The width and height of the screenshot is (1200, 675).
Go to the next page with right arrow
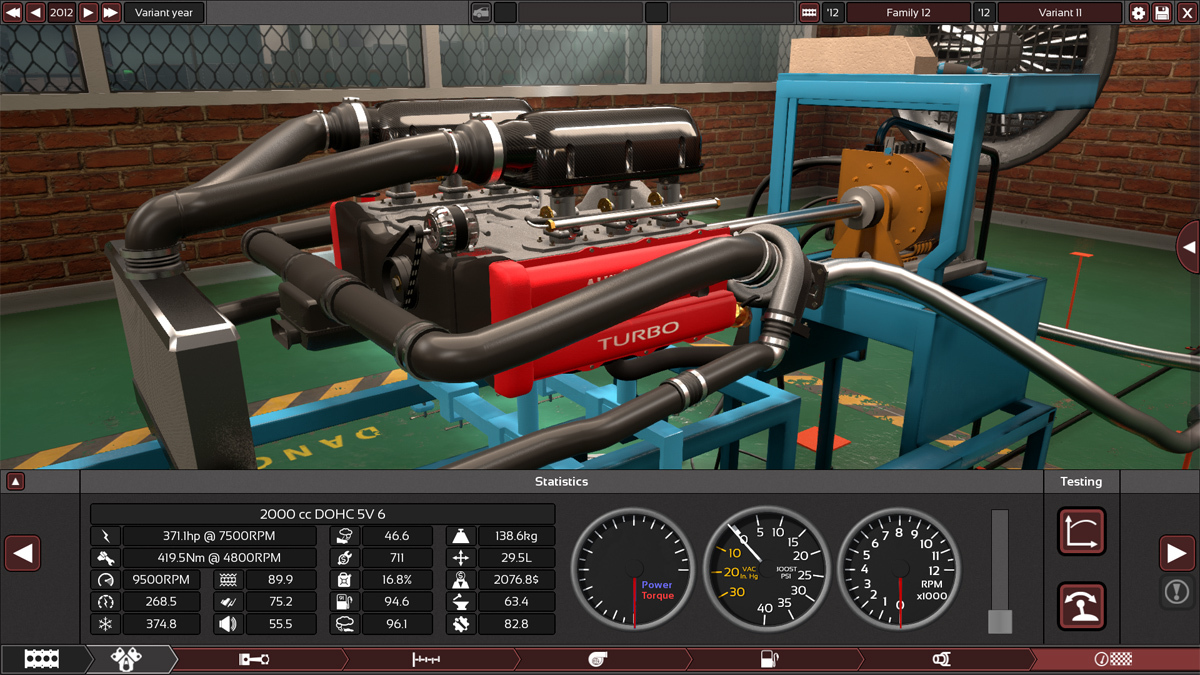(x=1177, y=553)
